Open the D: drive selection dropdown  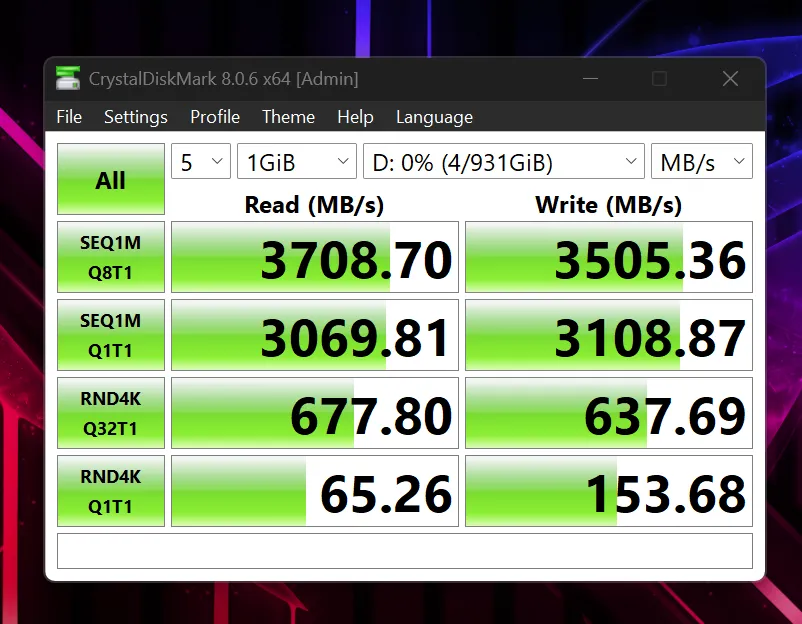503,162
